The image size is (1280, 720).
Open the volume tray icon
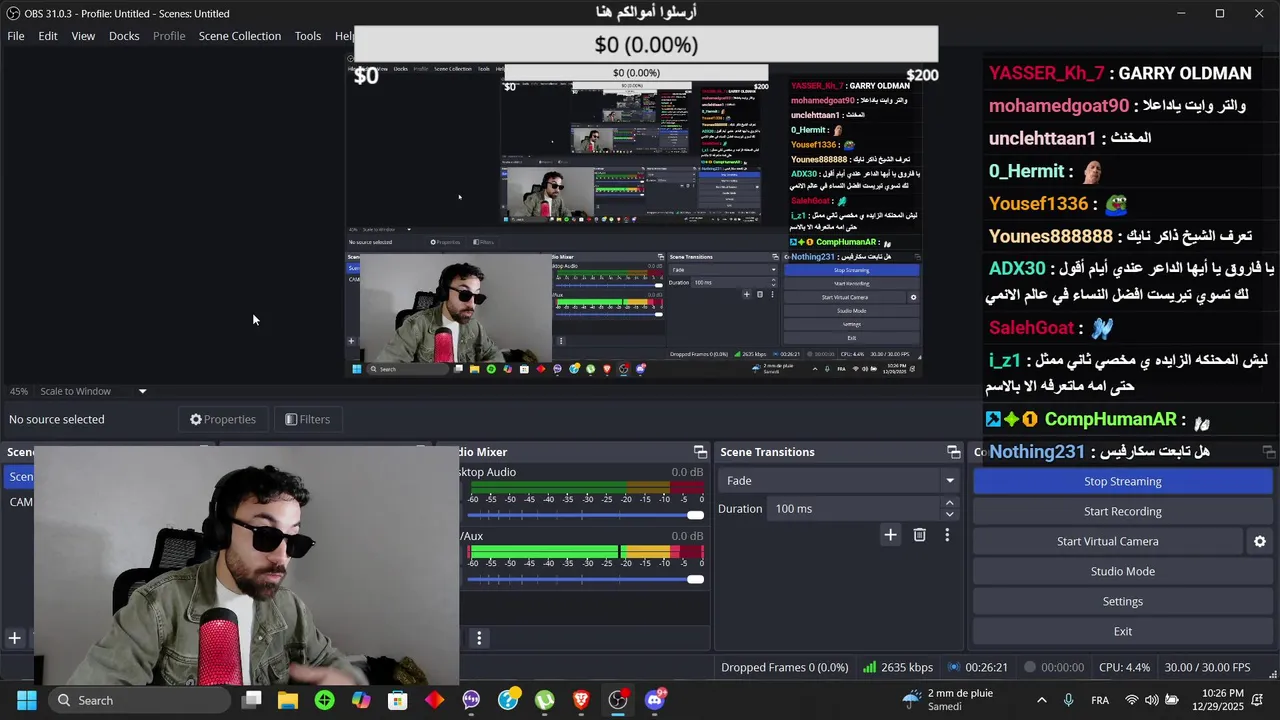coord(1152,700)
